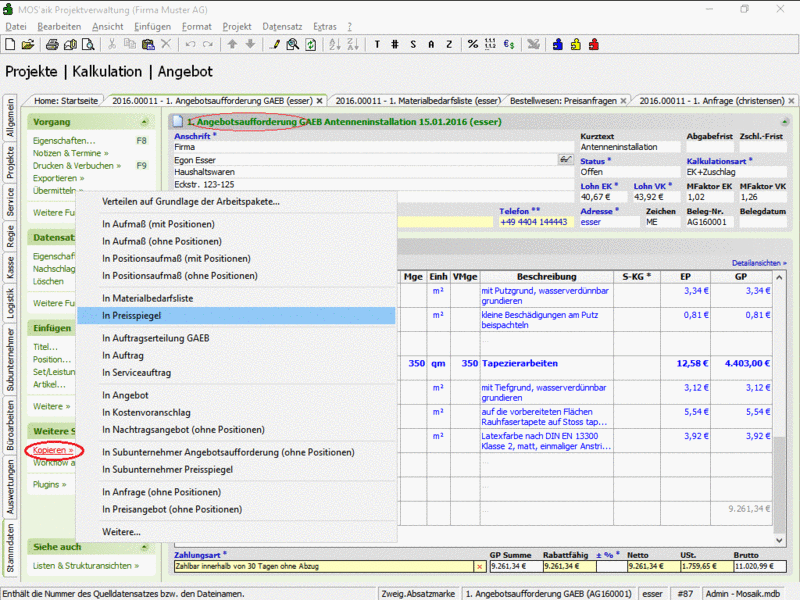Expand the Exportieren submenu

pos(58,178)
